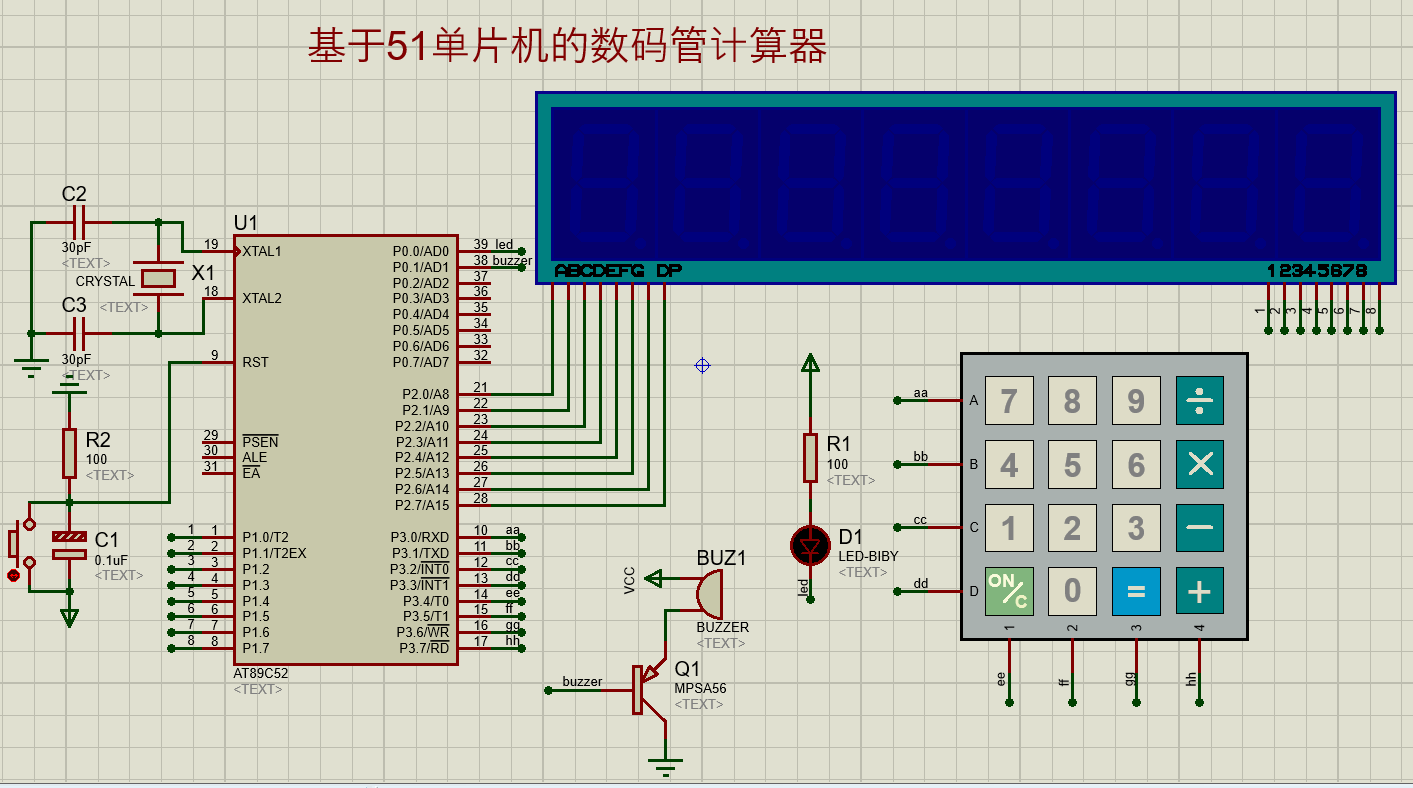Click the equals key on keypad
Image resolution: width=1413 pixels, height=788 pixels.
click(x=1136, y=592)
